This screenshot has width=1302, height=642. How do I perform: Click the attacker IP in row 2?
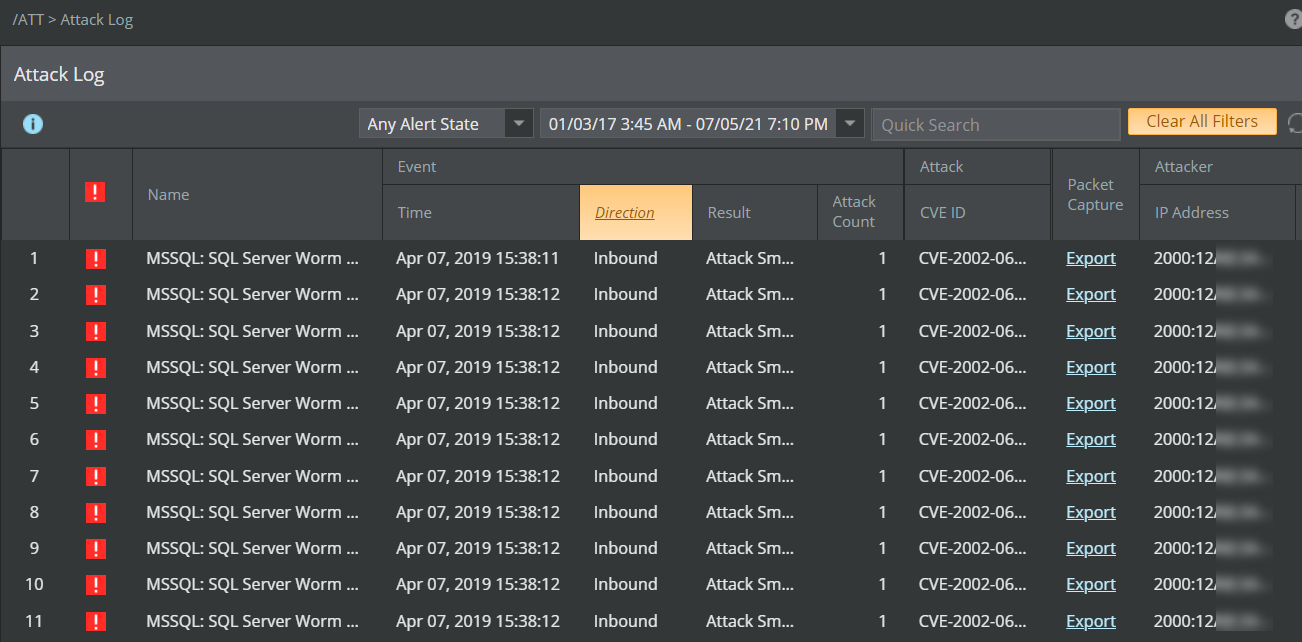point(1213,294)
